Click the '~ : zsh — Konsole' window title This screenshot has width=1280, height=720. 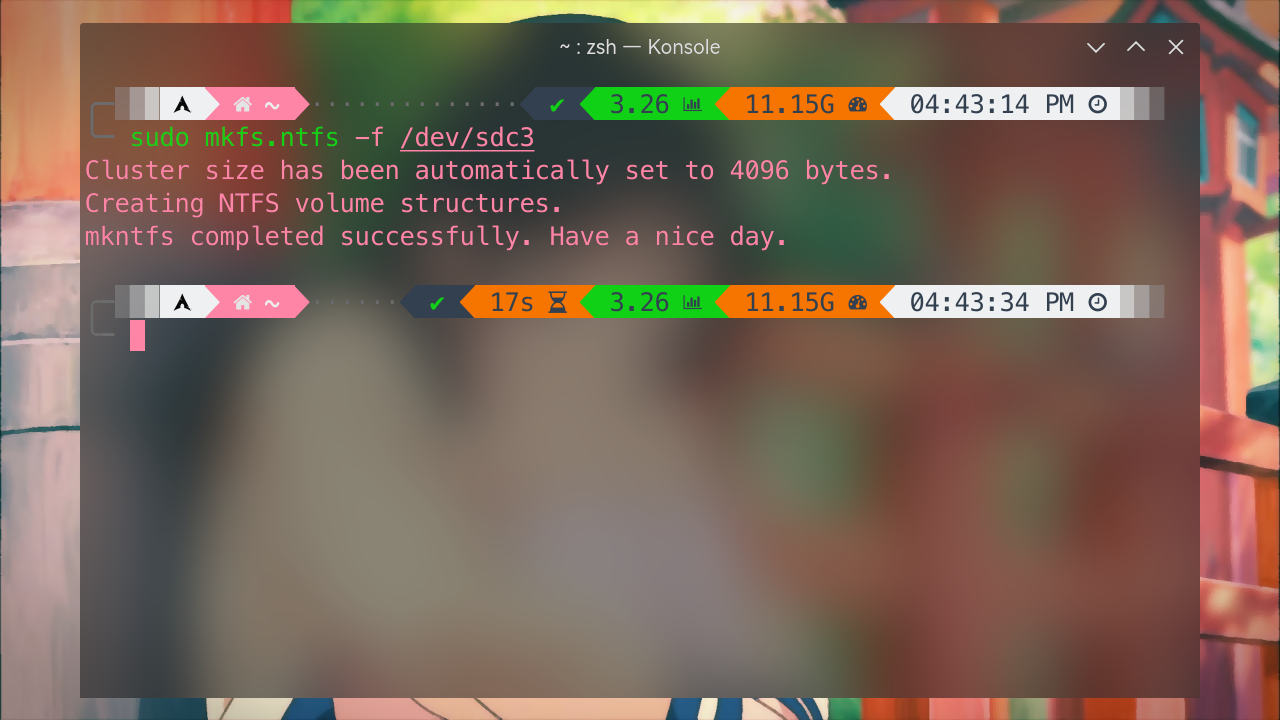click(x=640, y=47)
